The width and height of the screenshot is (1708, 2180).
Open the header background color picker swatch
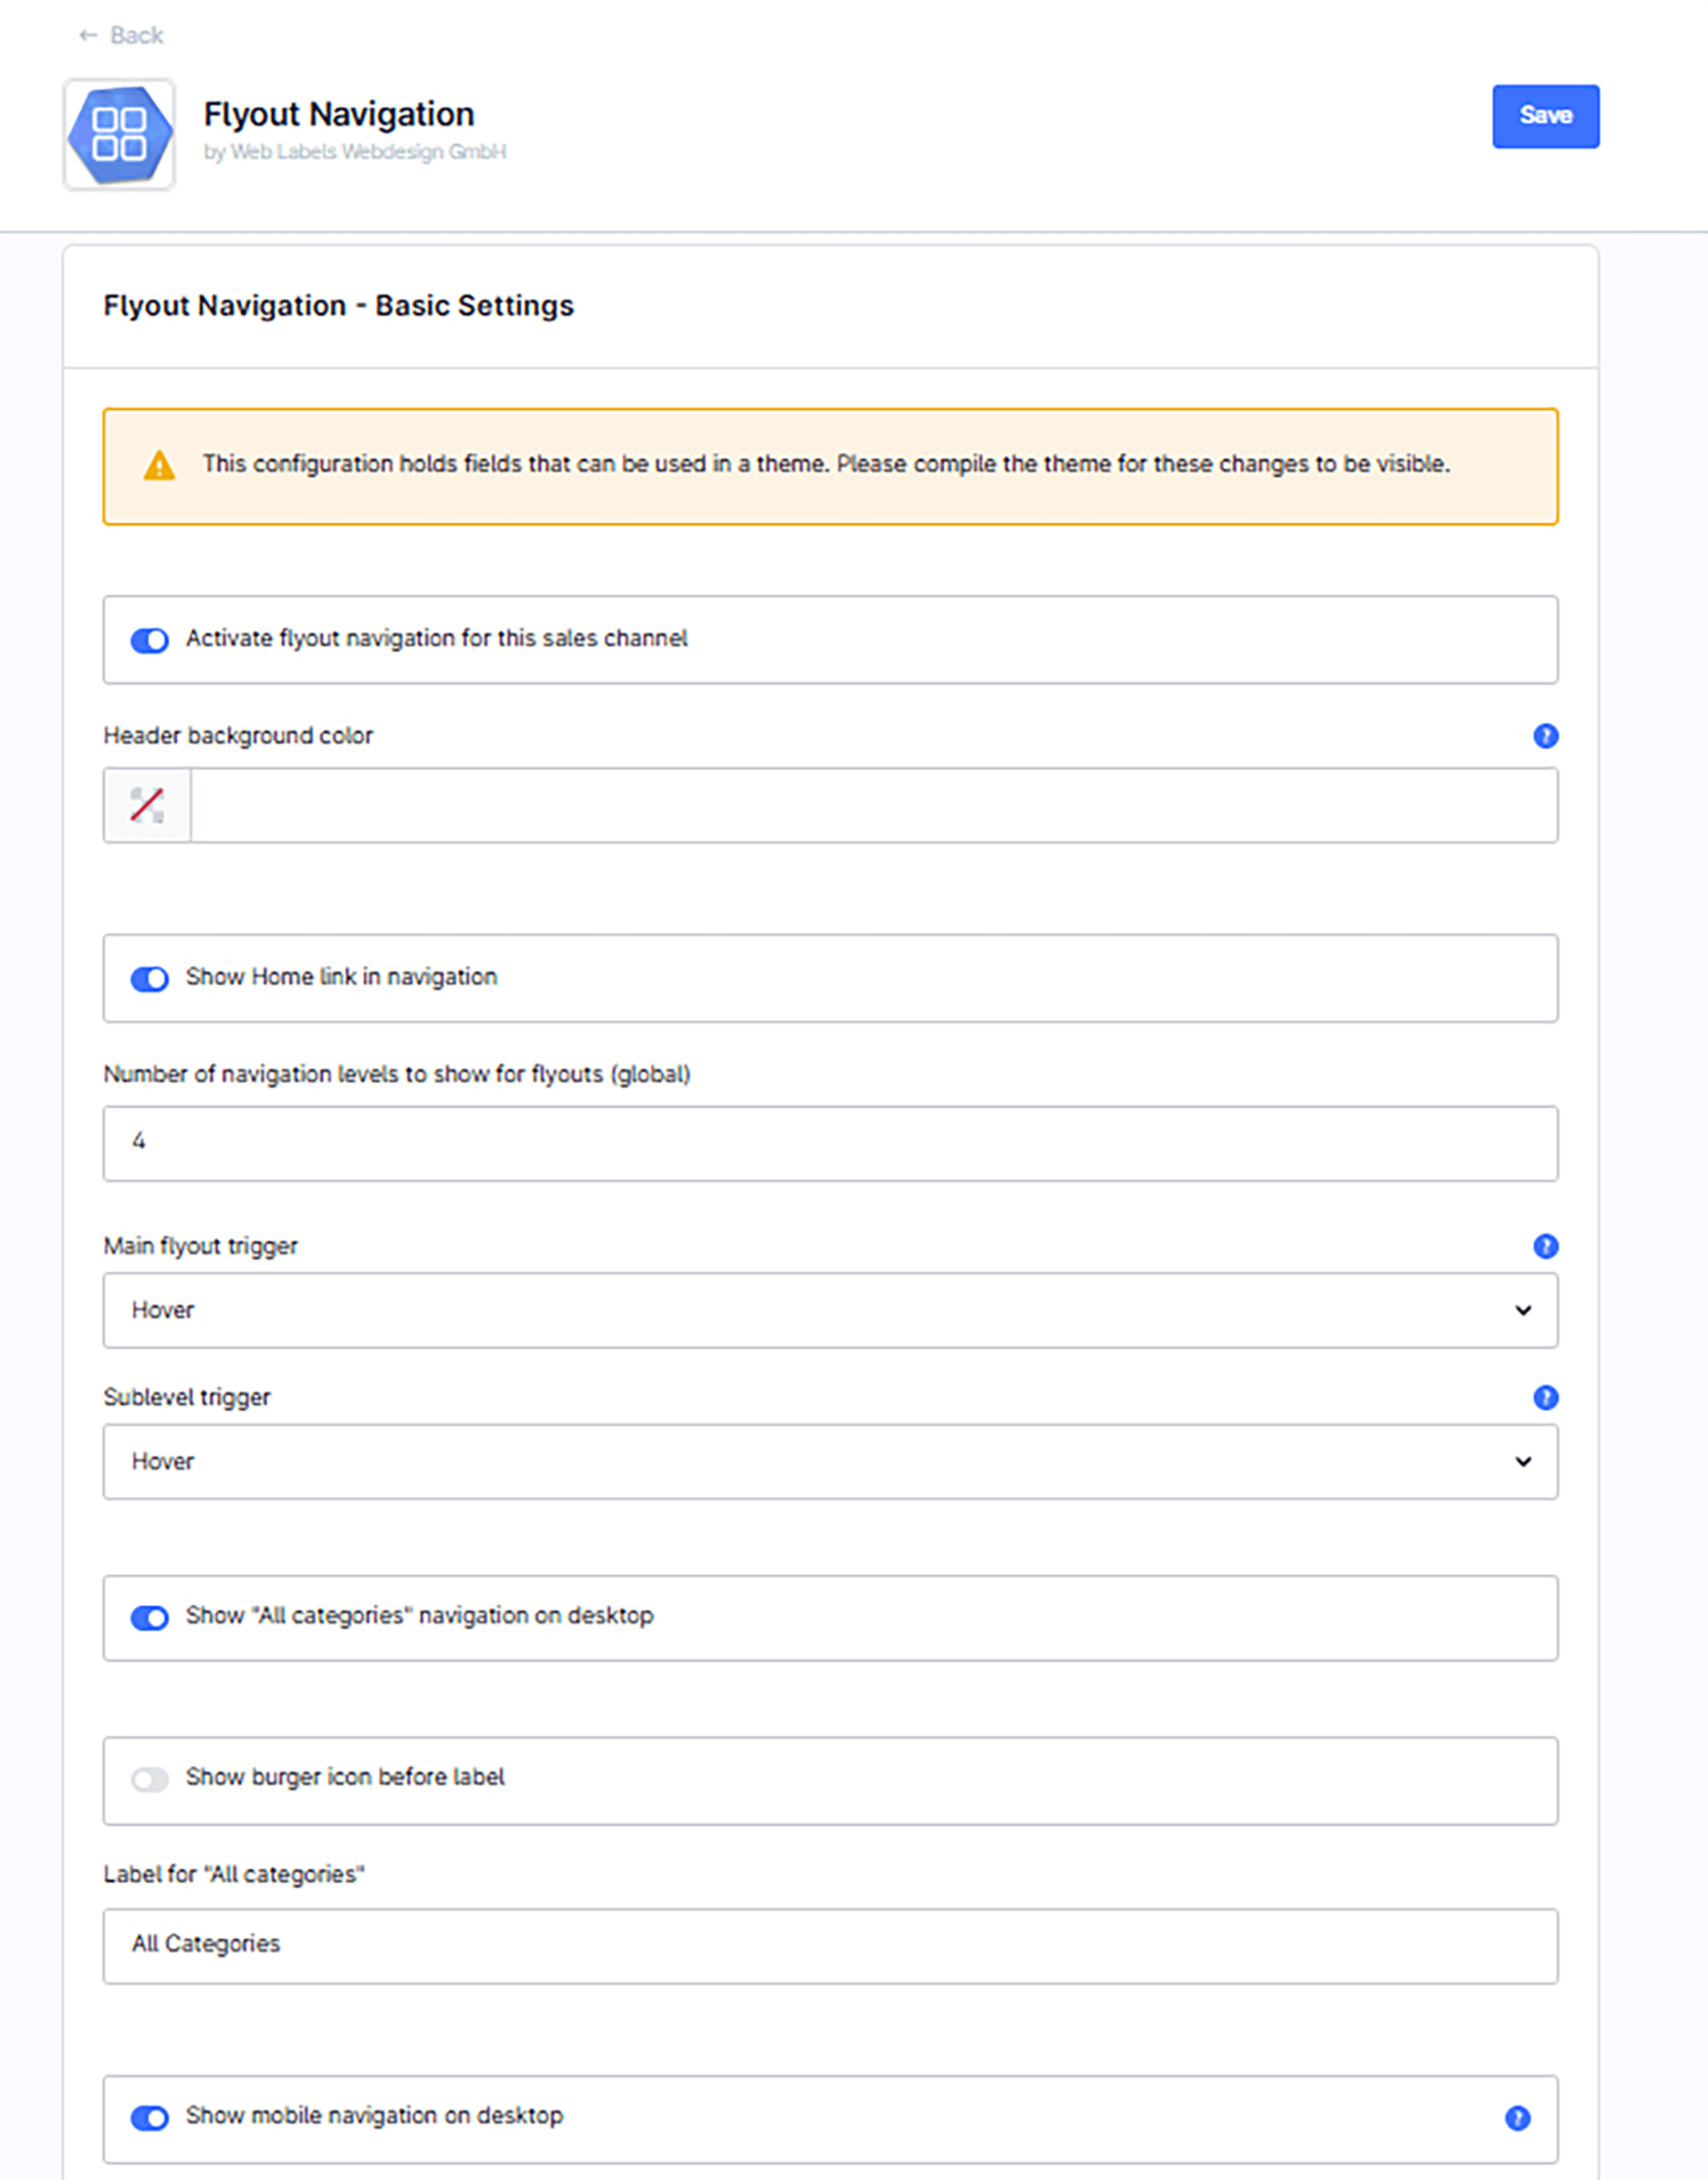(147, 805)
